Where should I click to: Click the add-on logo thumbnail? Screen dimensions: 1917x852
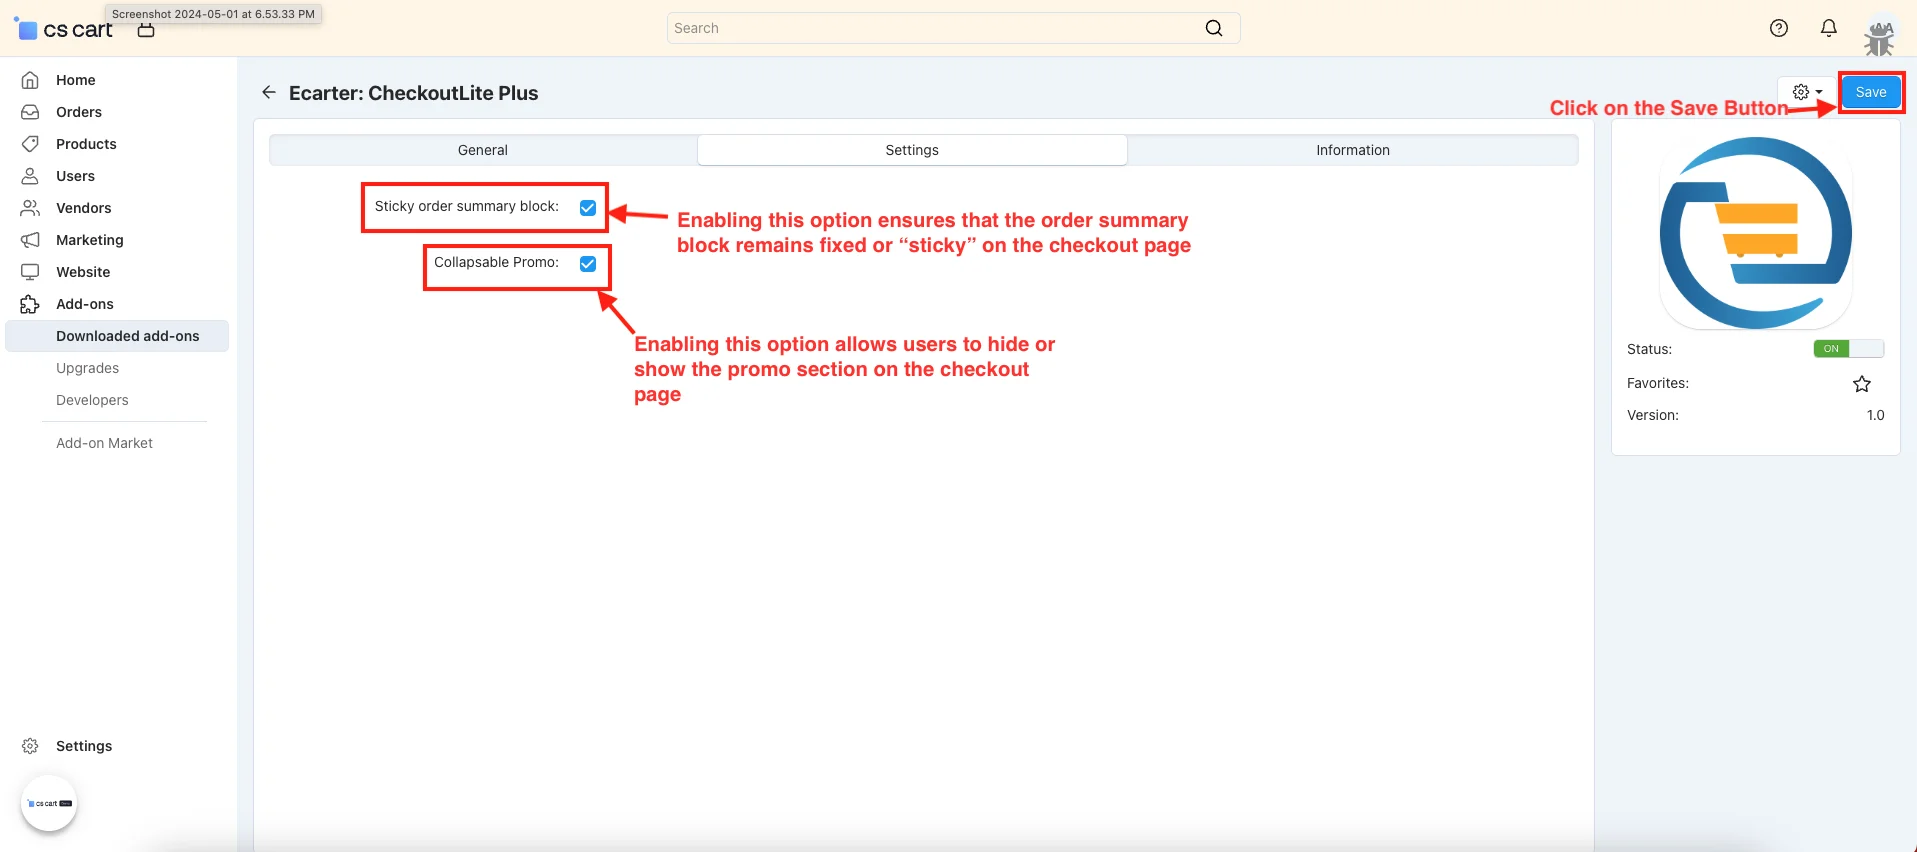click(1755, 233)
